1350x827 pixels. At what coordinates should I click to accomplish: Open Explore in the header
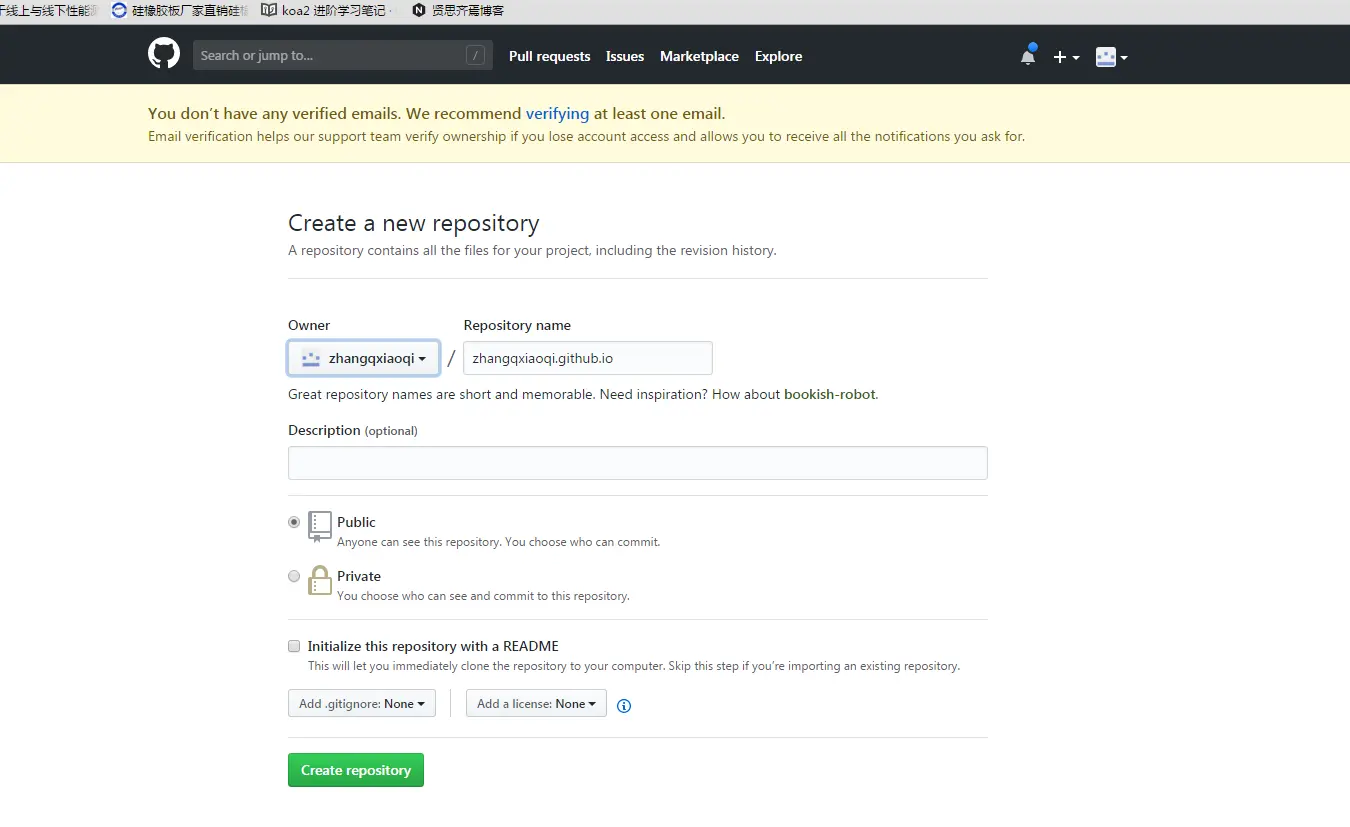point(778,56)
